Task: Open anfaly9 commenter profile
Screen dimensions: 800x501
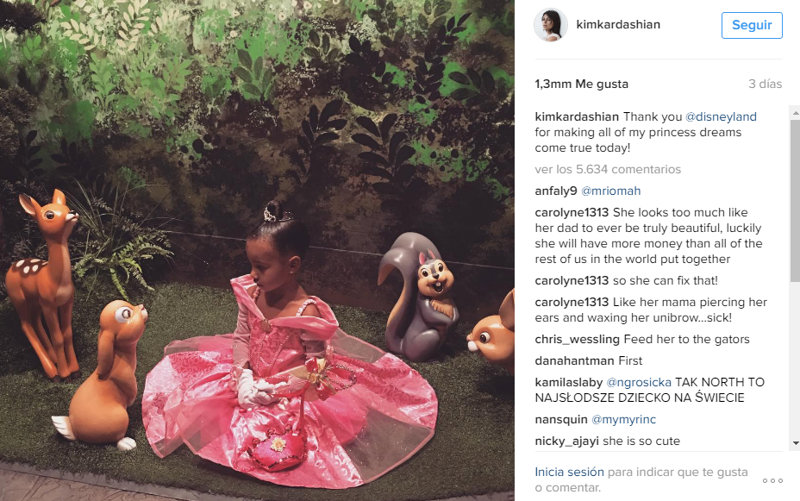Action: [556, 191]
